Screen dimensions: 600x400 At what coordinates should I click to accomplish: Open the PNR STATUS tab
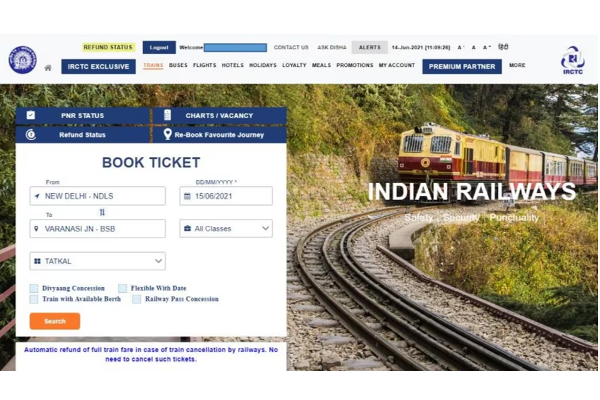(x=83, y=116)
